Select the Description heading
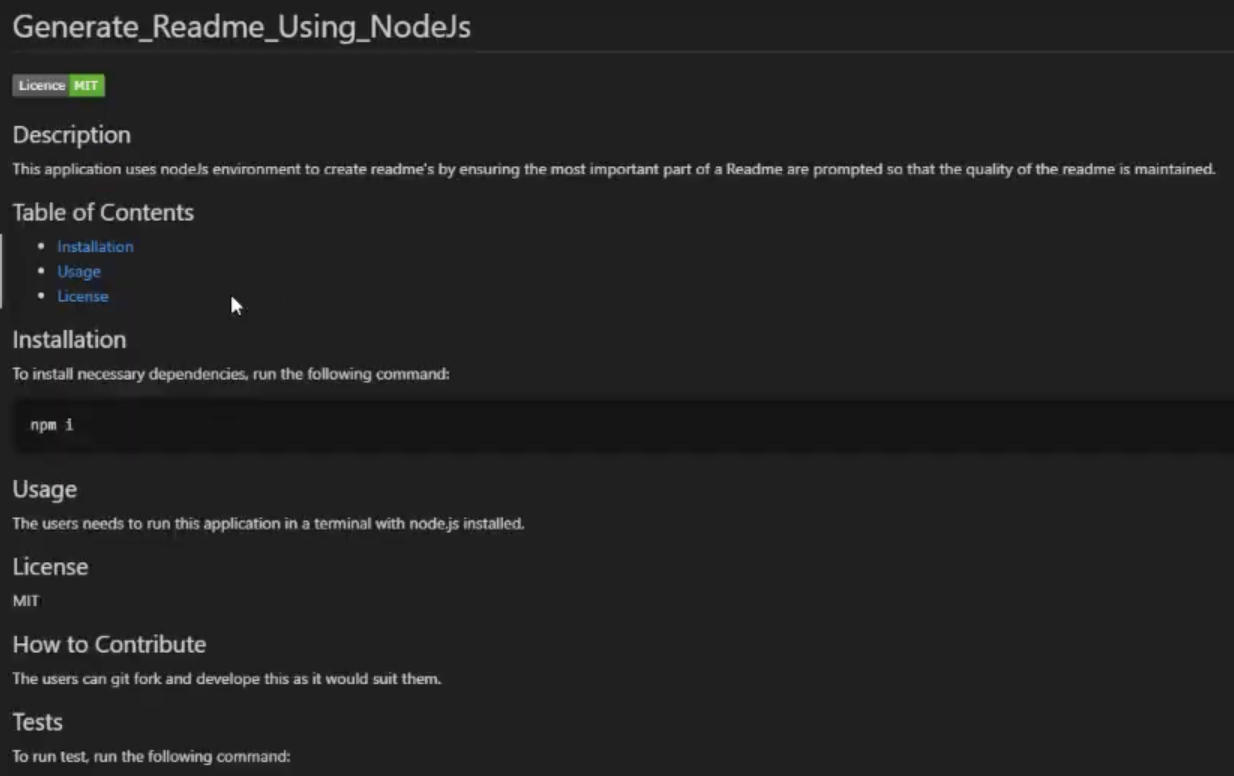The image size is (1234, 776). pos(72,135)
